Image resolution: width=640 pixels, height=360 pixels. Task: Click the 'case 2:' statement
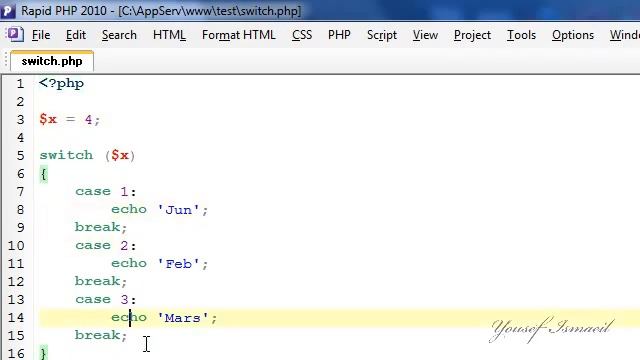[106, 245]
